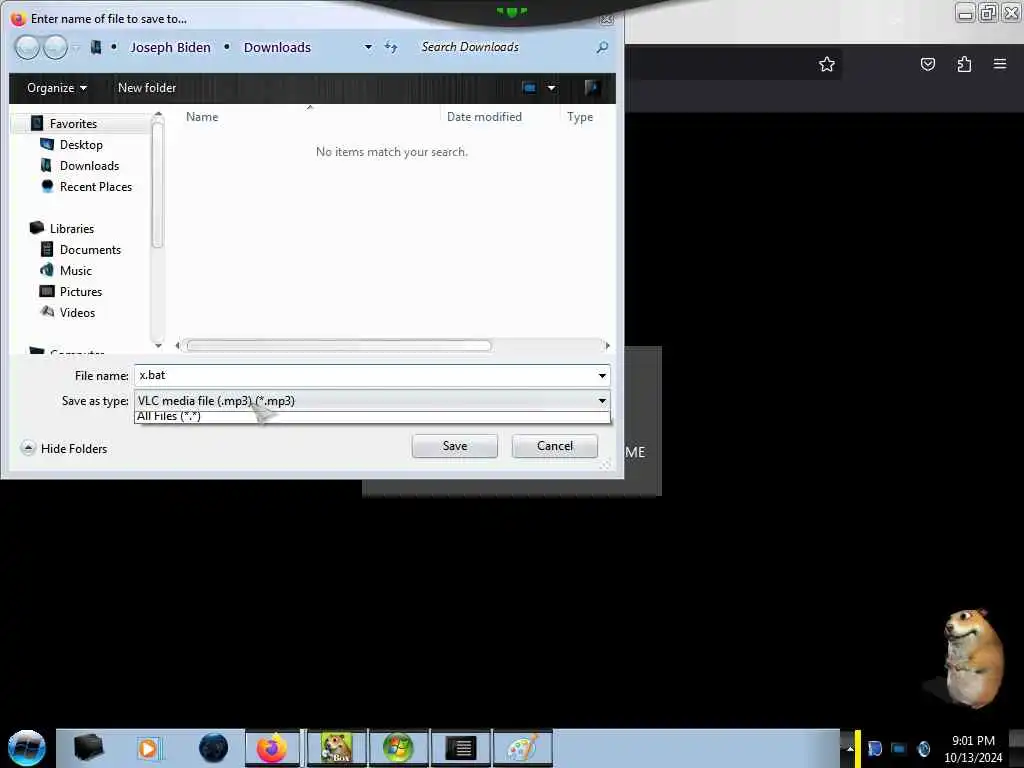This screenshot has width=1024, height=768.
Task: Sort by the Name column header
Action: click(202, 117)
